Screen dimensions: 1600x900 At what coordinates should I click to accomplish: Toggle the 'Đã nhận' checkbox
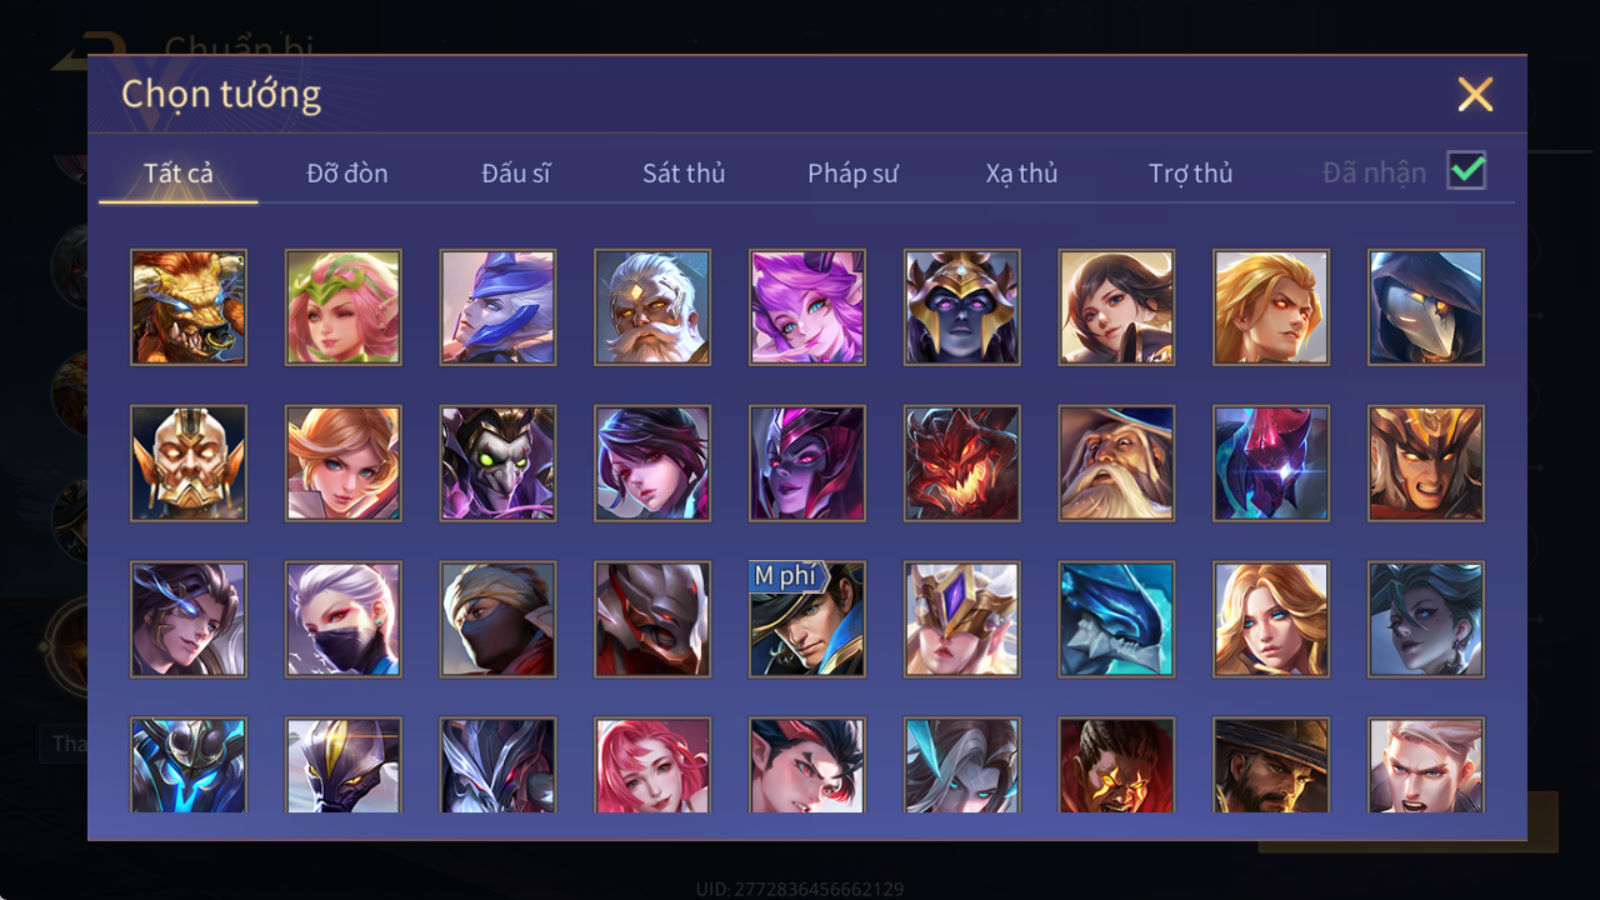pyautogui.click(x=1466, y=171)
